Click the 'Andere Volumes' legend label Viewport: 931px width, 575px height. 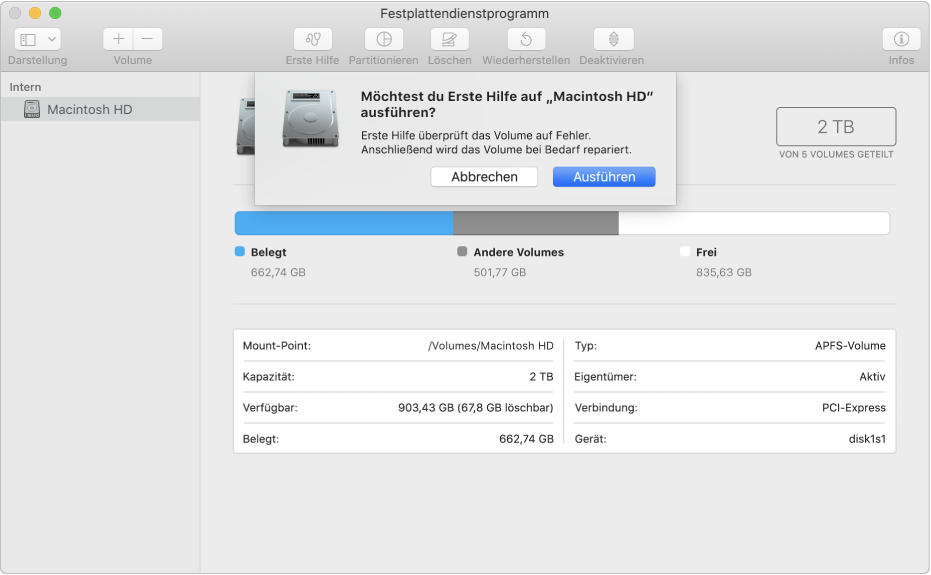point(518,252)
